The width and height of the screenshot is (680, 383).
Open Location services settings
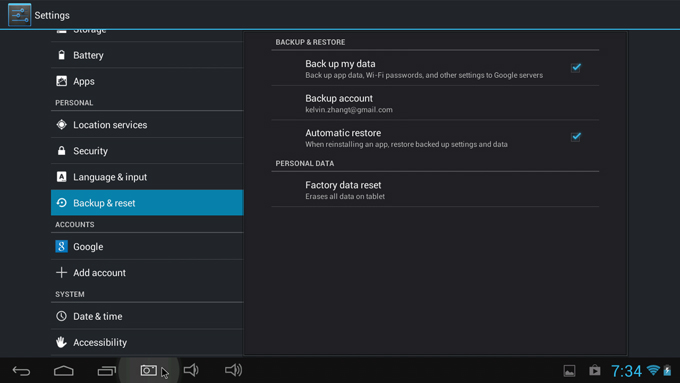[147, 124]
